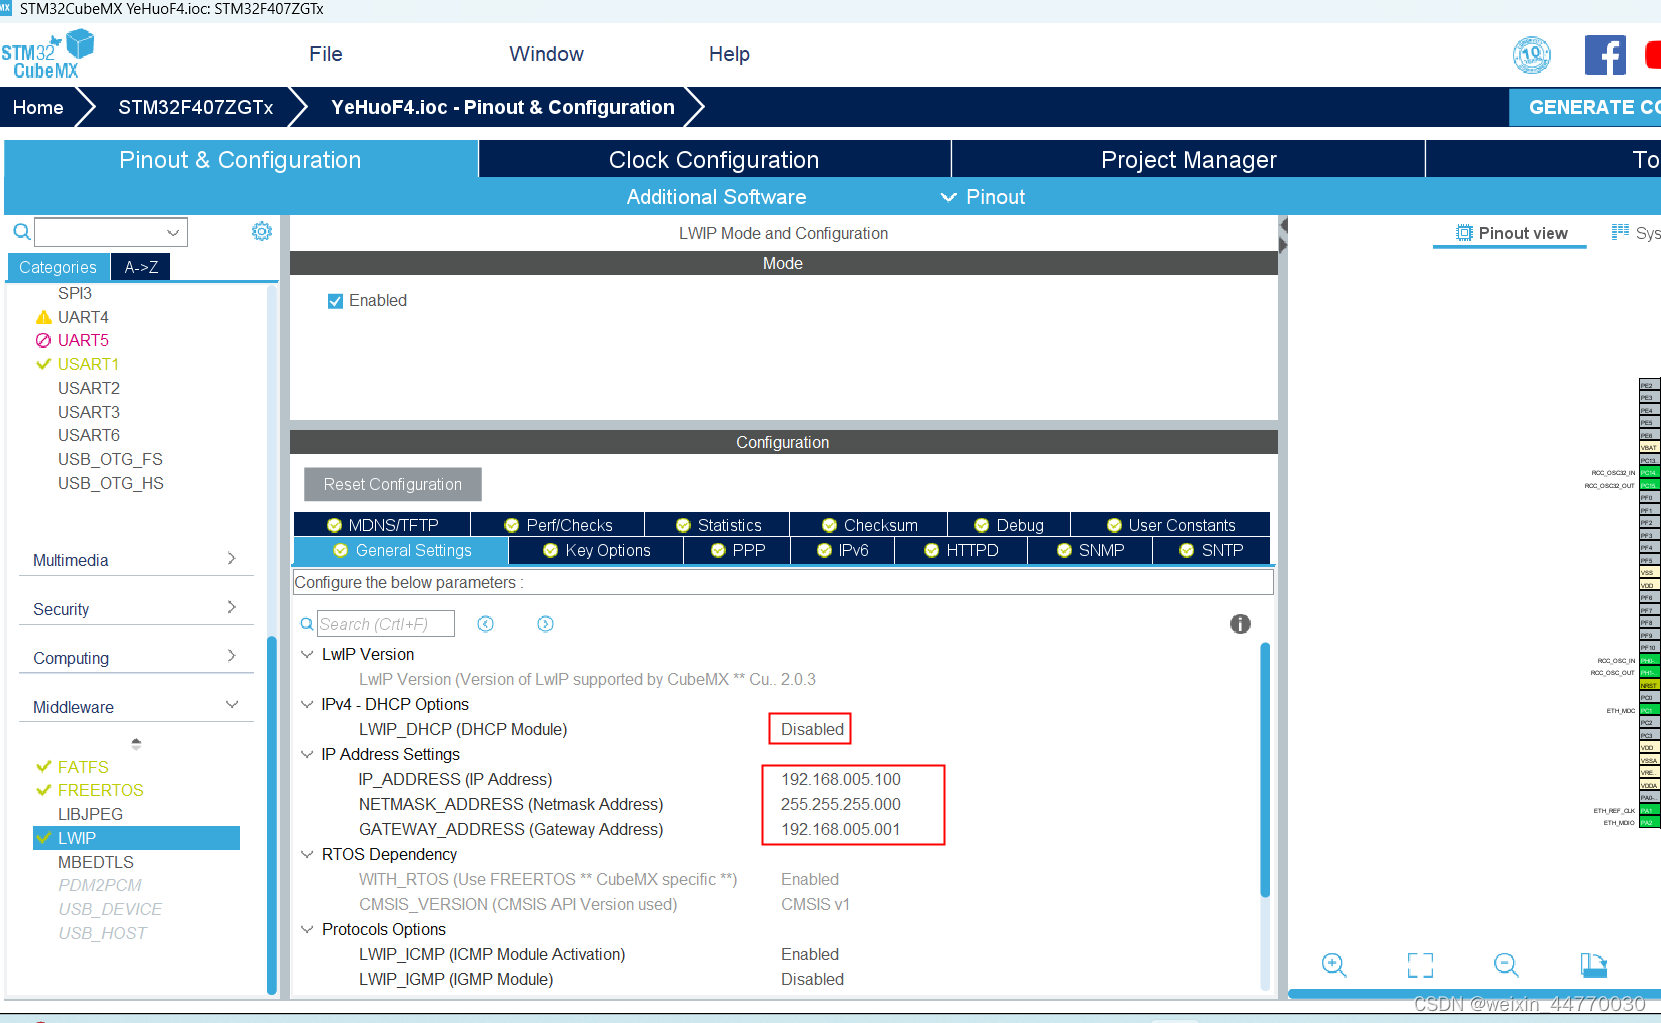Screen dimensions: 1661x1023
Task: Click the pinout export/rotate icon
Action: tap(1593, 965)
